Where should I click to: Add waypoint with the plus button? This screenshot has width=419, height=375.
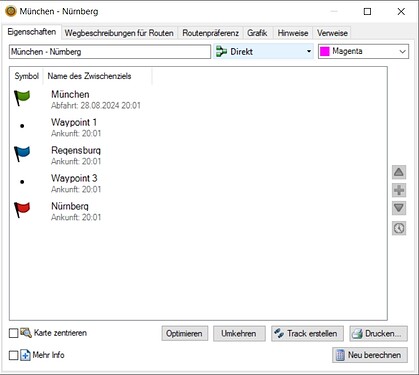tap(399, 190)
